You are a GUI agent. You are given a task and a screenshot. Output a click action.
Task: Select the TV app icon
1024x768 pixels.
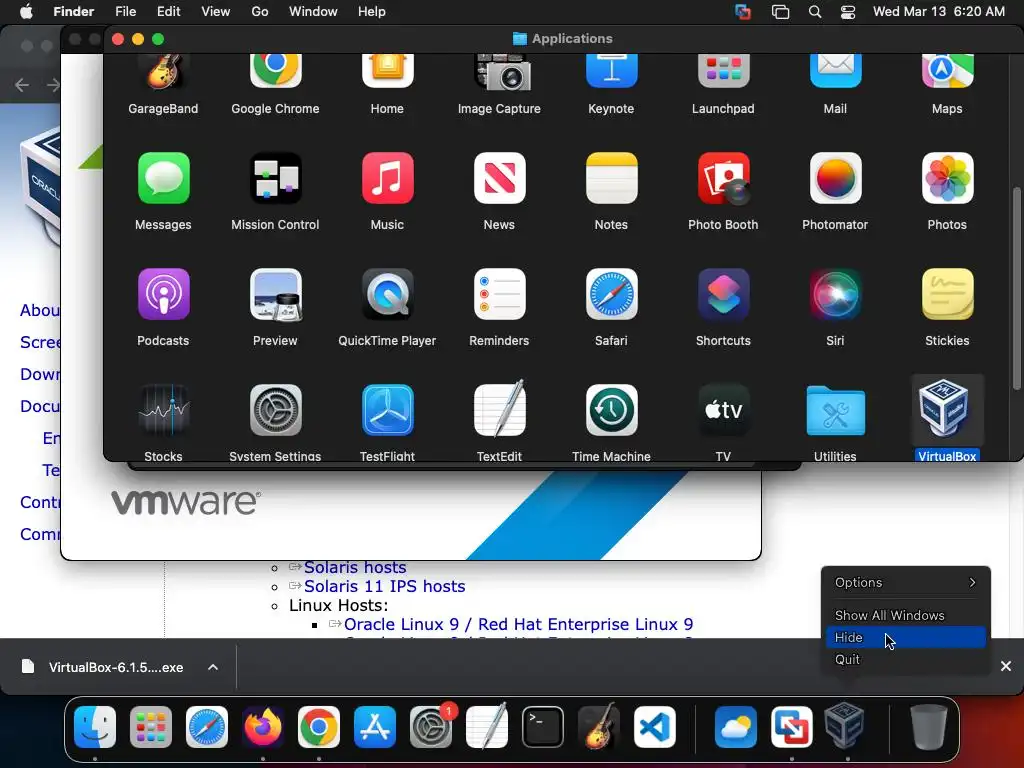click(x=724, y=410)
